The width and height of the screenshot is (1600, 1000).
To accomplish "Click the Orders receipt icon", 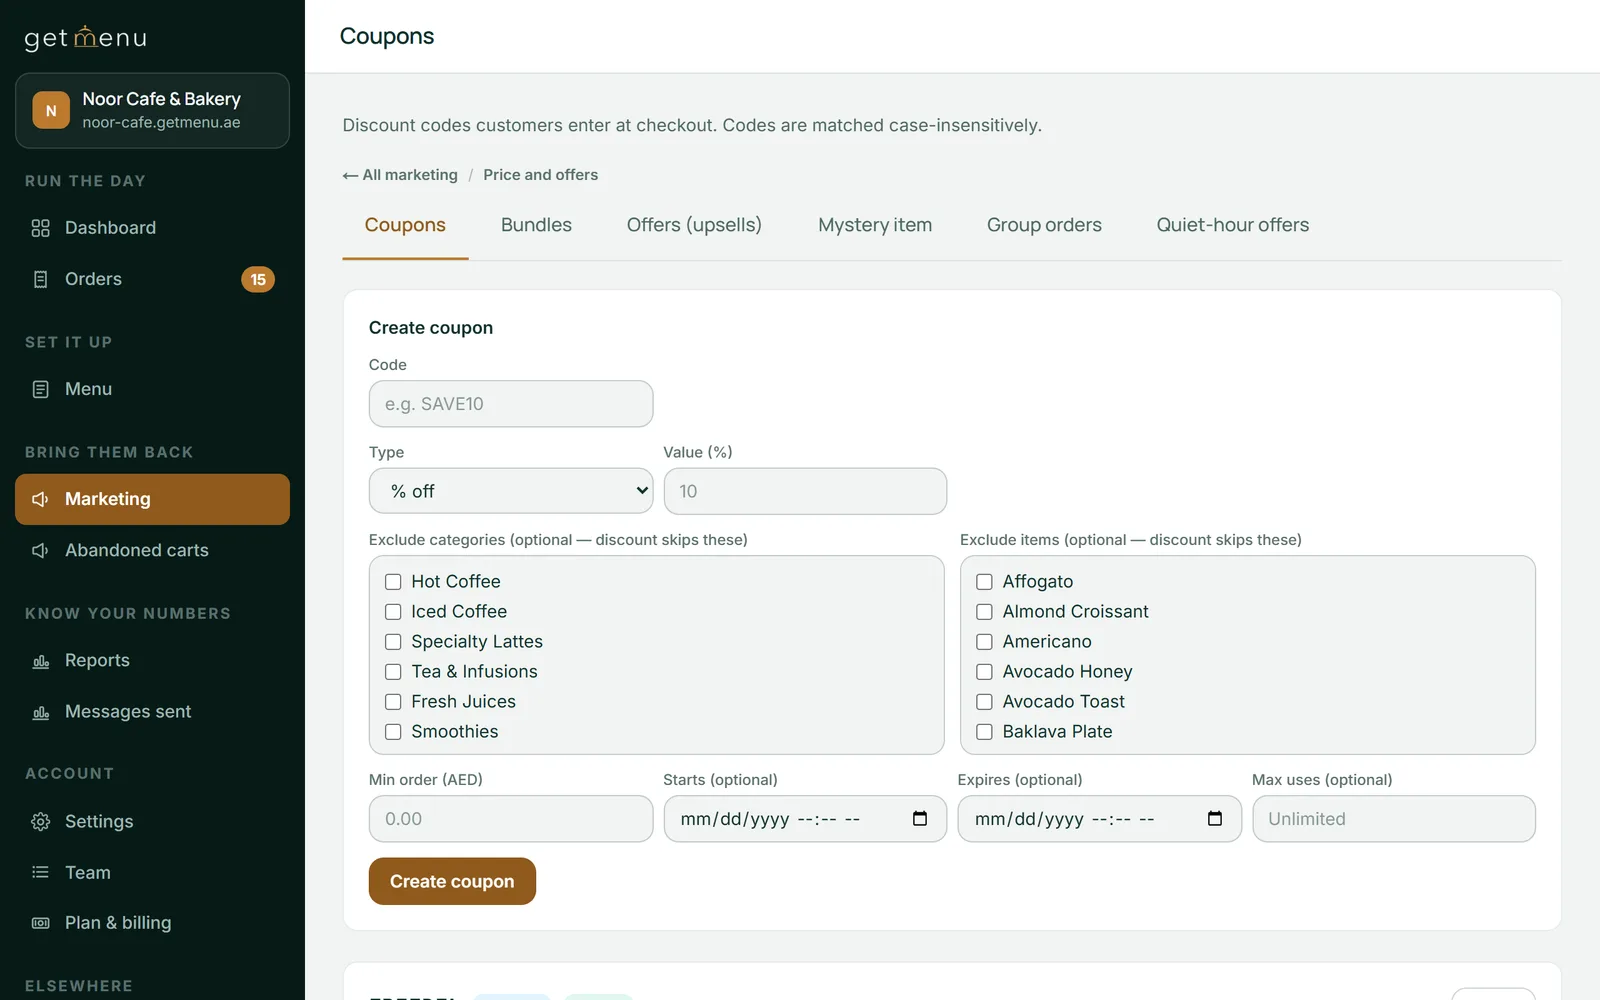I will (x=40, y=279).
